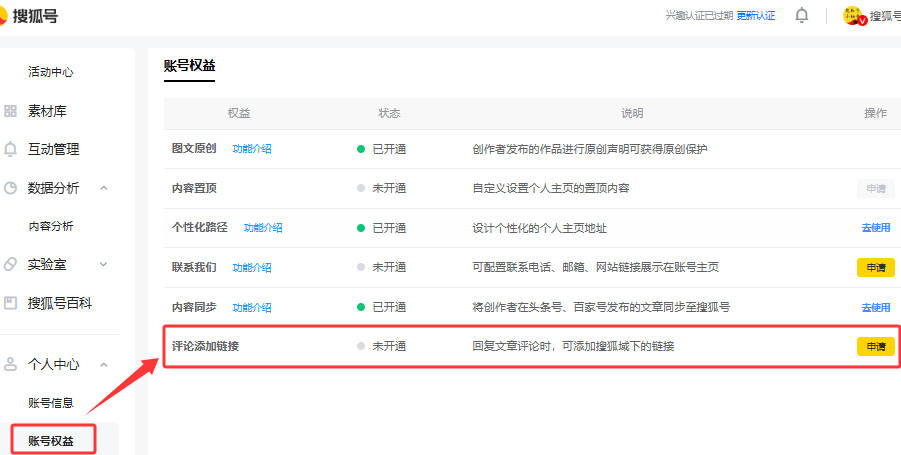901x455 pixels.
Task: Click the 操作 column header
Action: click(x=875, y=113)
